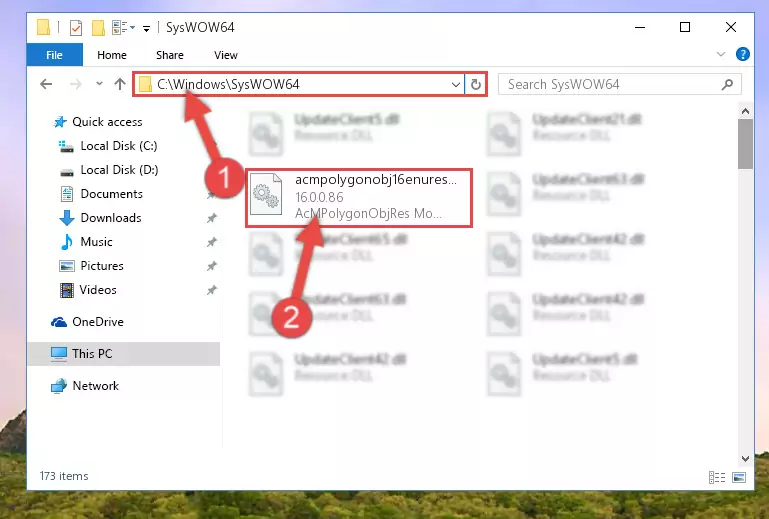
Task: Click the Pictures pin icon
Action: (211, 266)
